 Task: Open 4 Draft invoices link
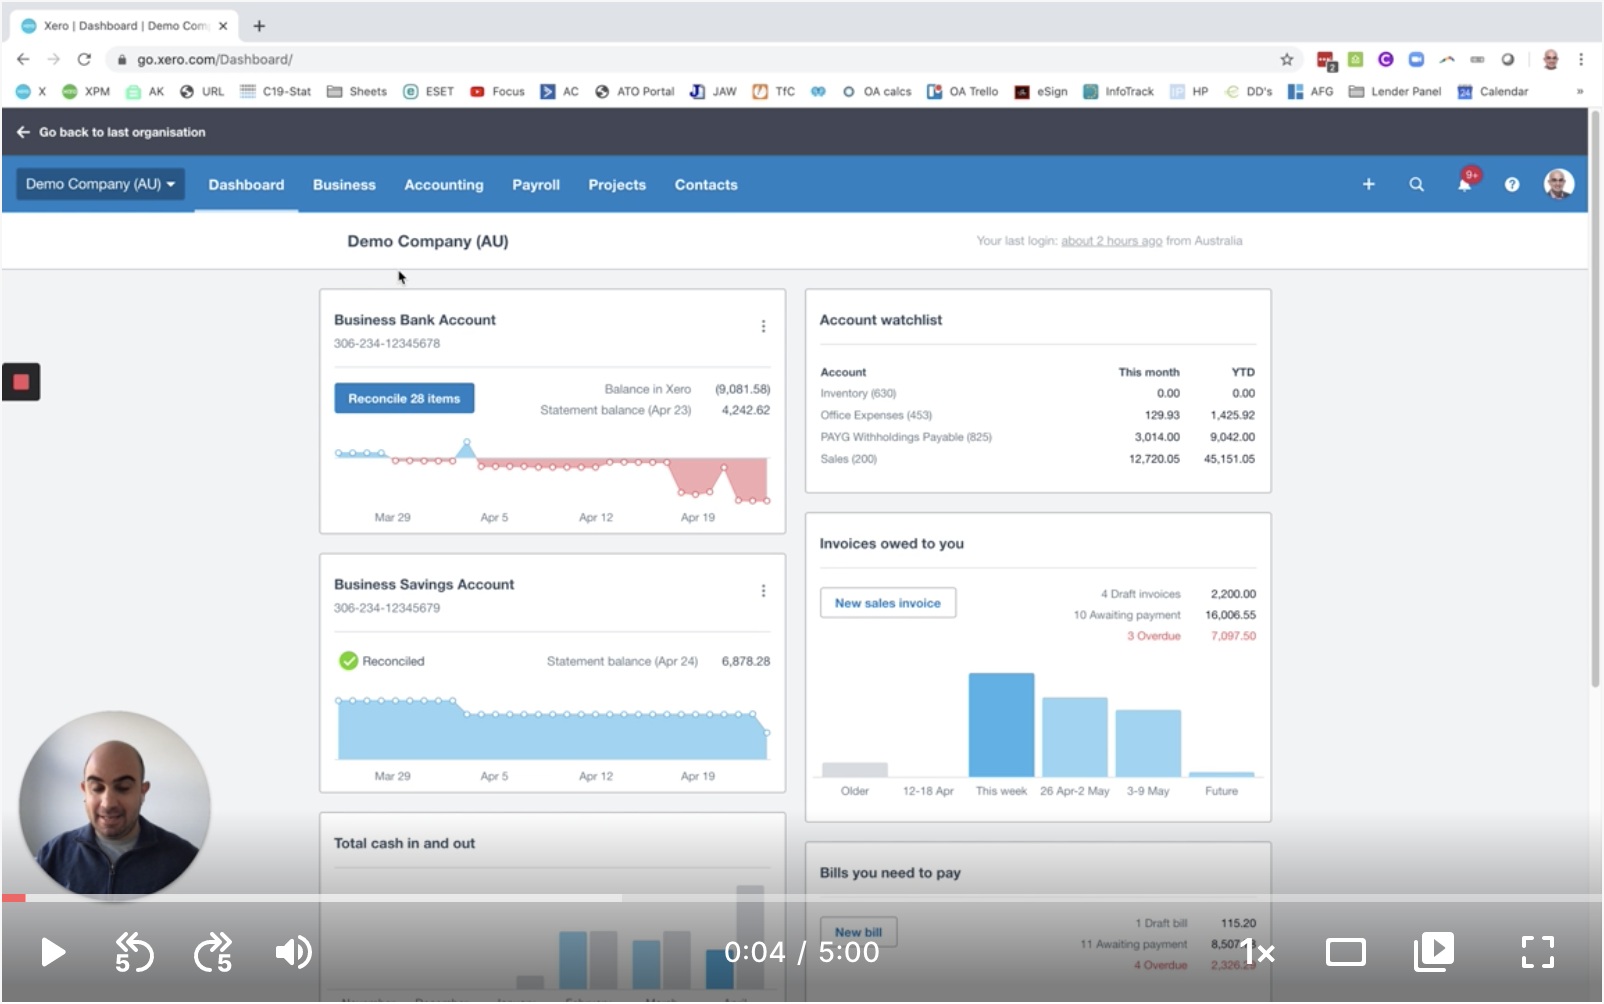click(x=1141, y=594)
